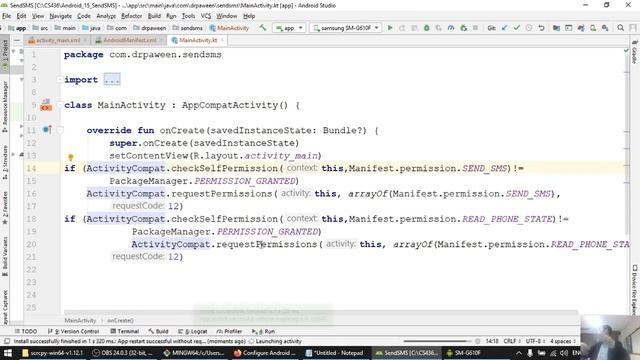Select the MainActivity.kt editor tab
The height and width of the screenshot is (360, 640).
[198, 40]
